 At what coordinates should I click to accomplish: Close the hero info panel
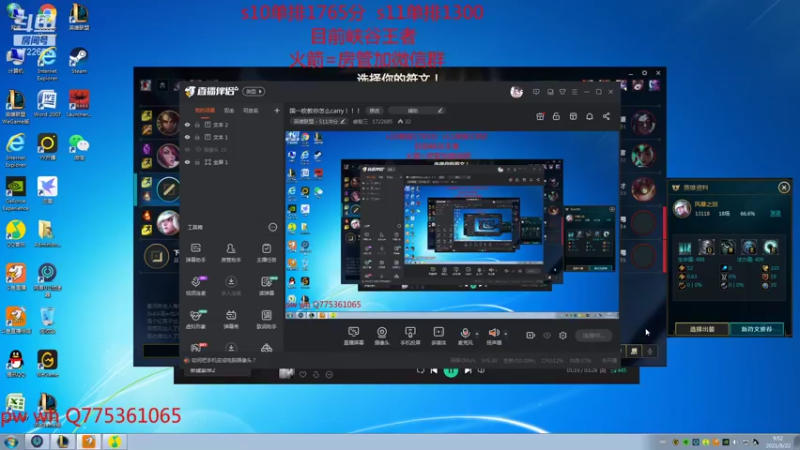coord(784,188)
